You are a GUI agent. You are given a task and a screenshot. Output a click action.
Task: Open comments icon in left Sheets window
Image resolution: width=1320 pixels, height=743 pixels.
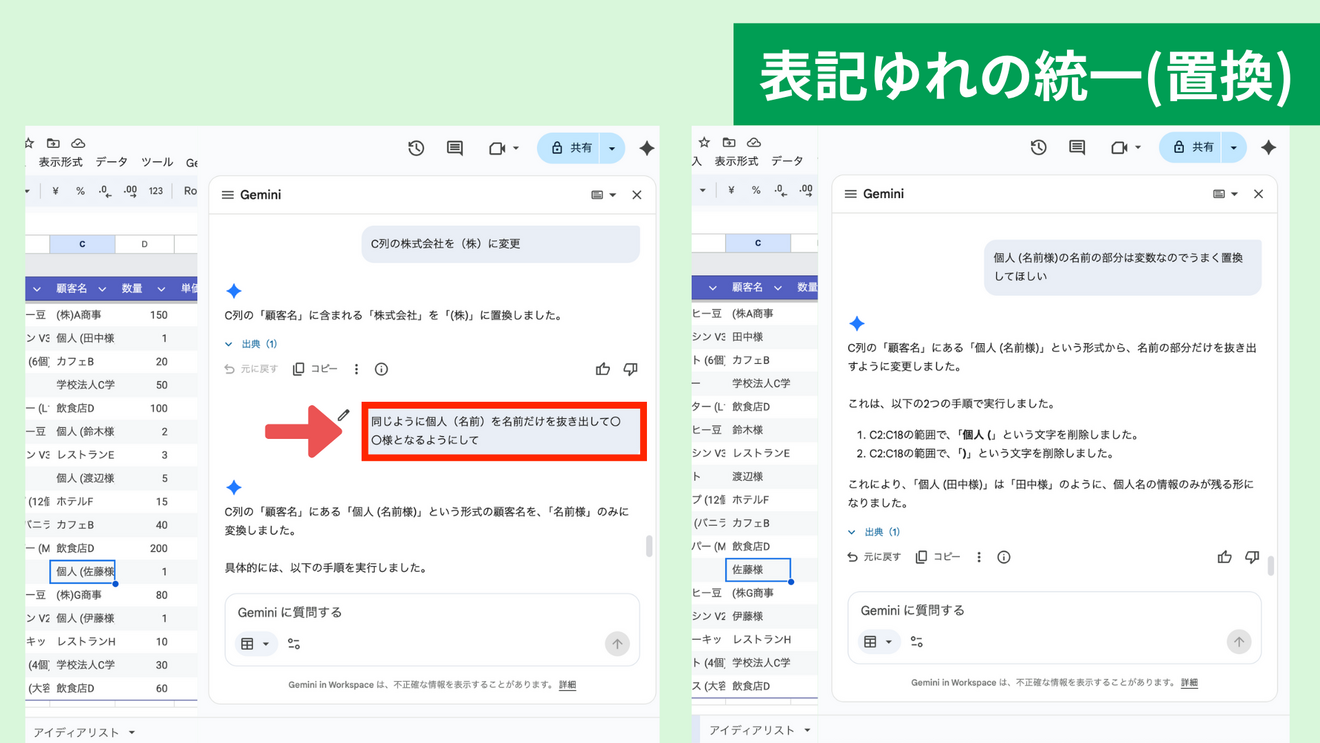pyautogui.click(x=455, y=148)
